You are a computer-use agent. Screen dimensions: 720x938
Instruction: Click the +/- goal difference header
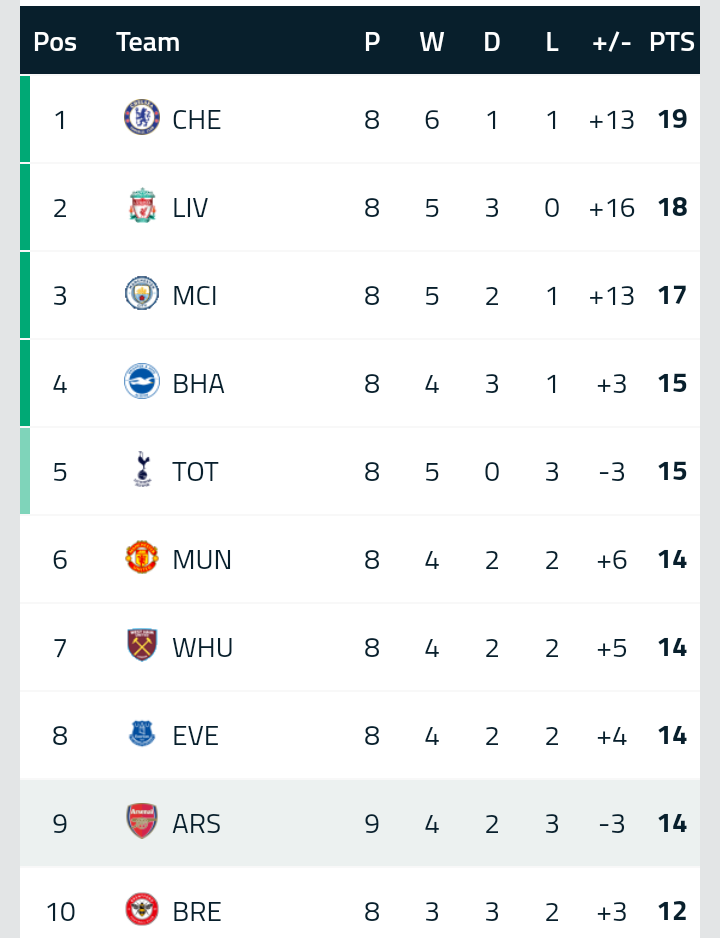pyautogui.click(x=612, y=42)
